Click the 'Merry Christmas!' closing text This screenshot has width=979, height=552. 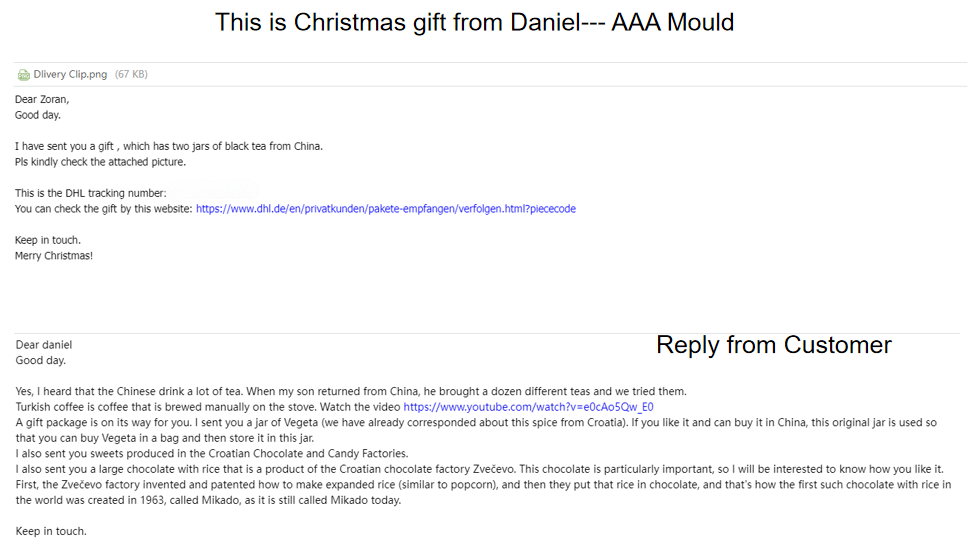point(54,256)
